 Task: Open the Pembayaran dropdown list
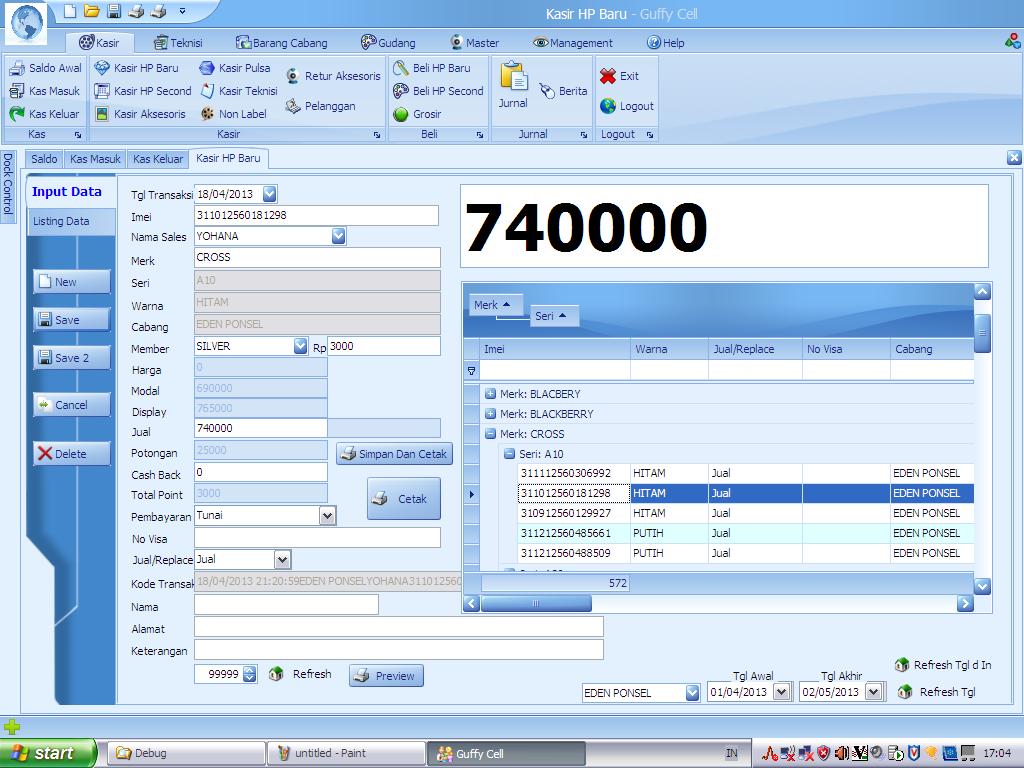327,515
